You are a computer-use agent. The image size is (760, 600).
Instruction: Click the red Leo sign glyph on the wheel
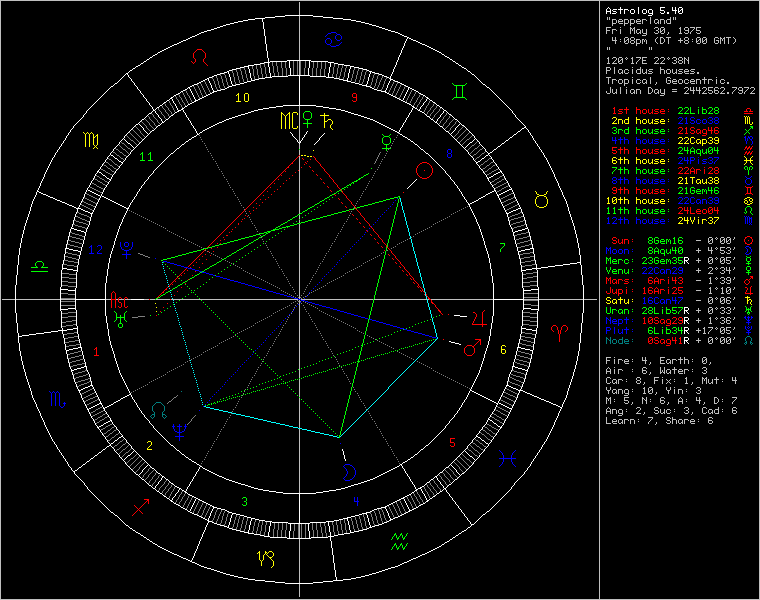coord(199,57)
